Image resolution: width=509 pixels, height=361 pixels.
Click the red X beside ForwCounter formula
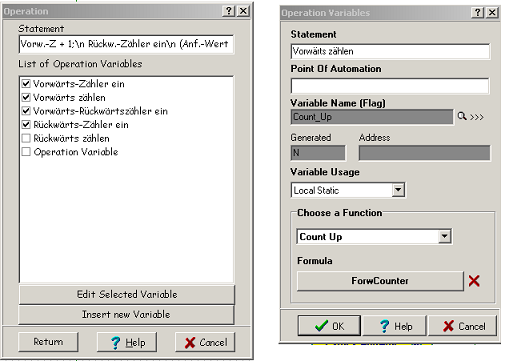pyautogui.click(x=474, y=281)
